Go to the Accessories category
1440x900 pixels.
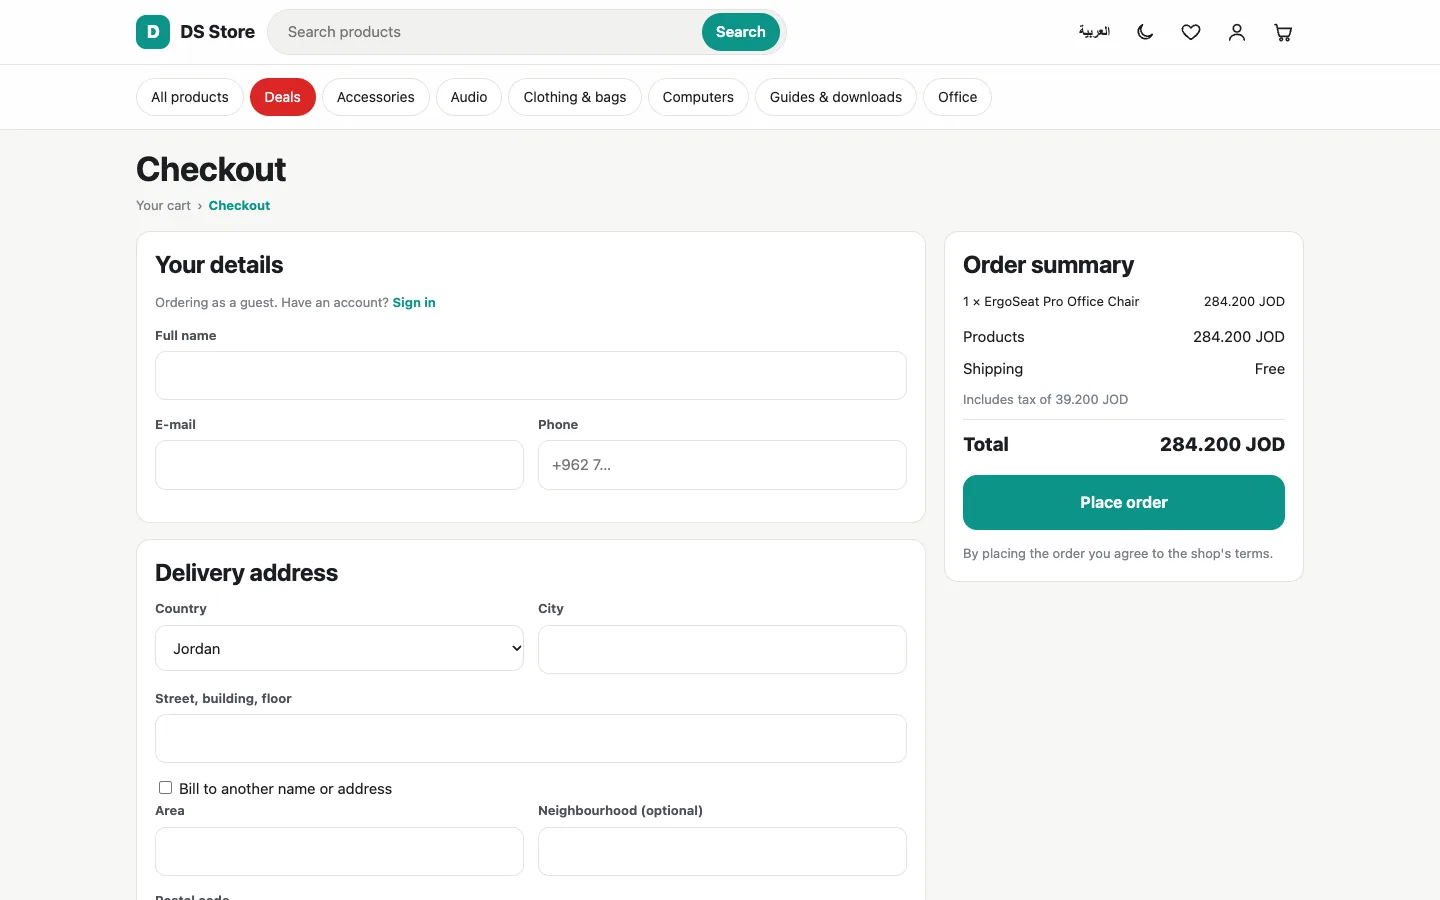(375, 97)
